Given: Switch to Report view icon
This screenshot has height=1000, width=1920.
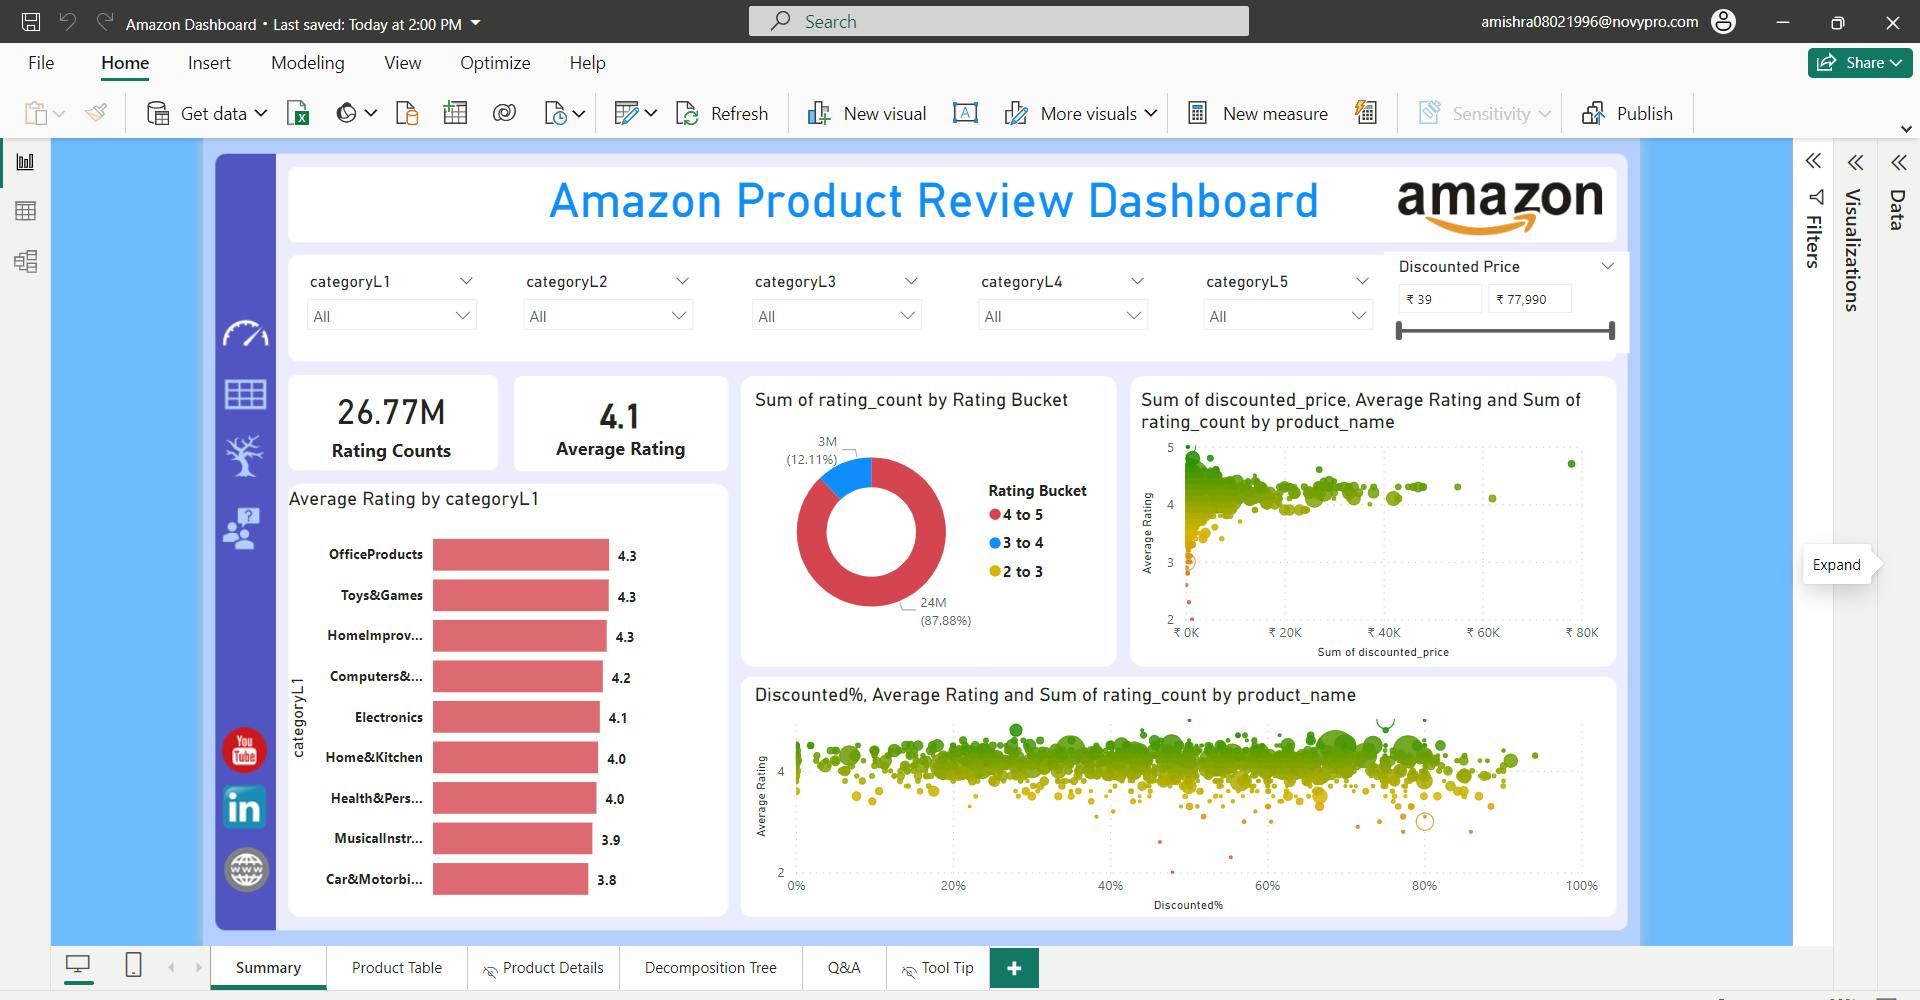Looking at the screenshot, I should [x=26, y=162].
